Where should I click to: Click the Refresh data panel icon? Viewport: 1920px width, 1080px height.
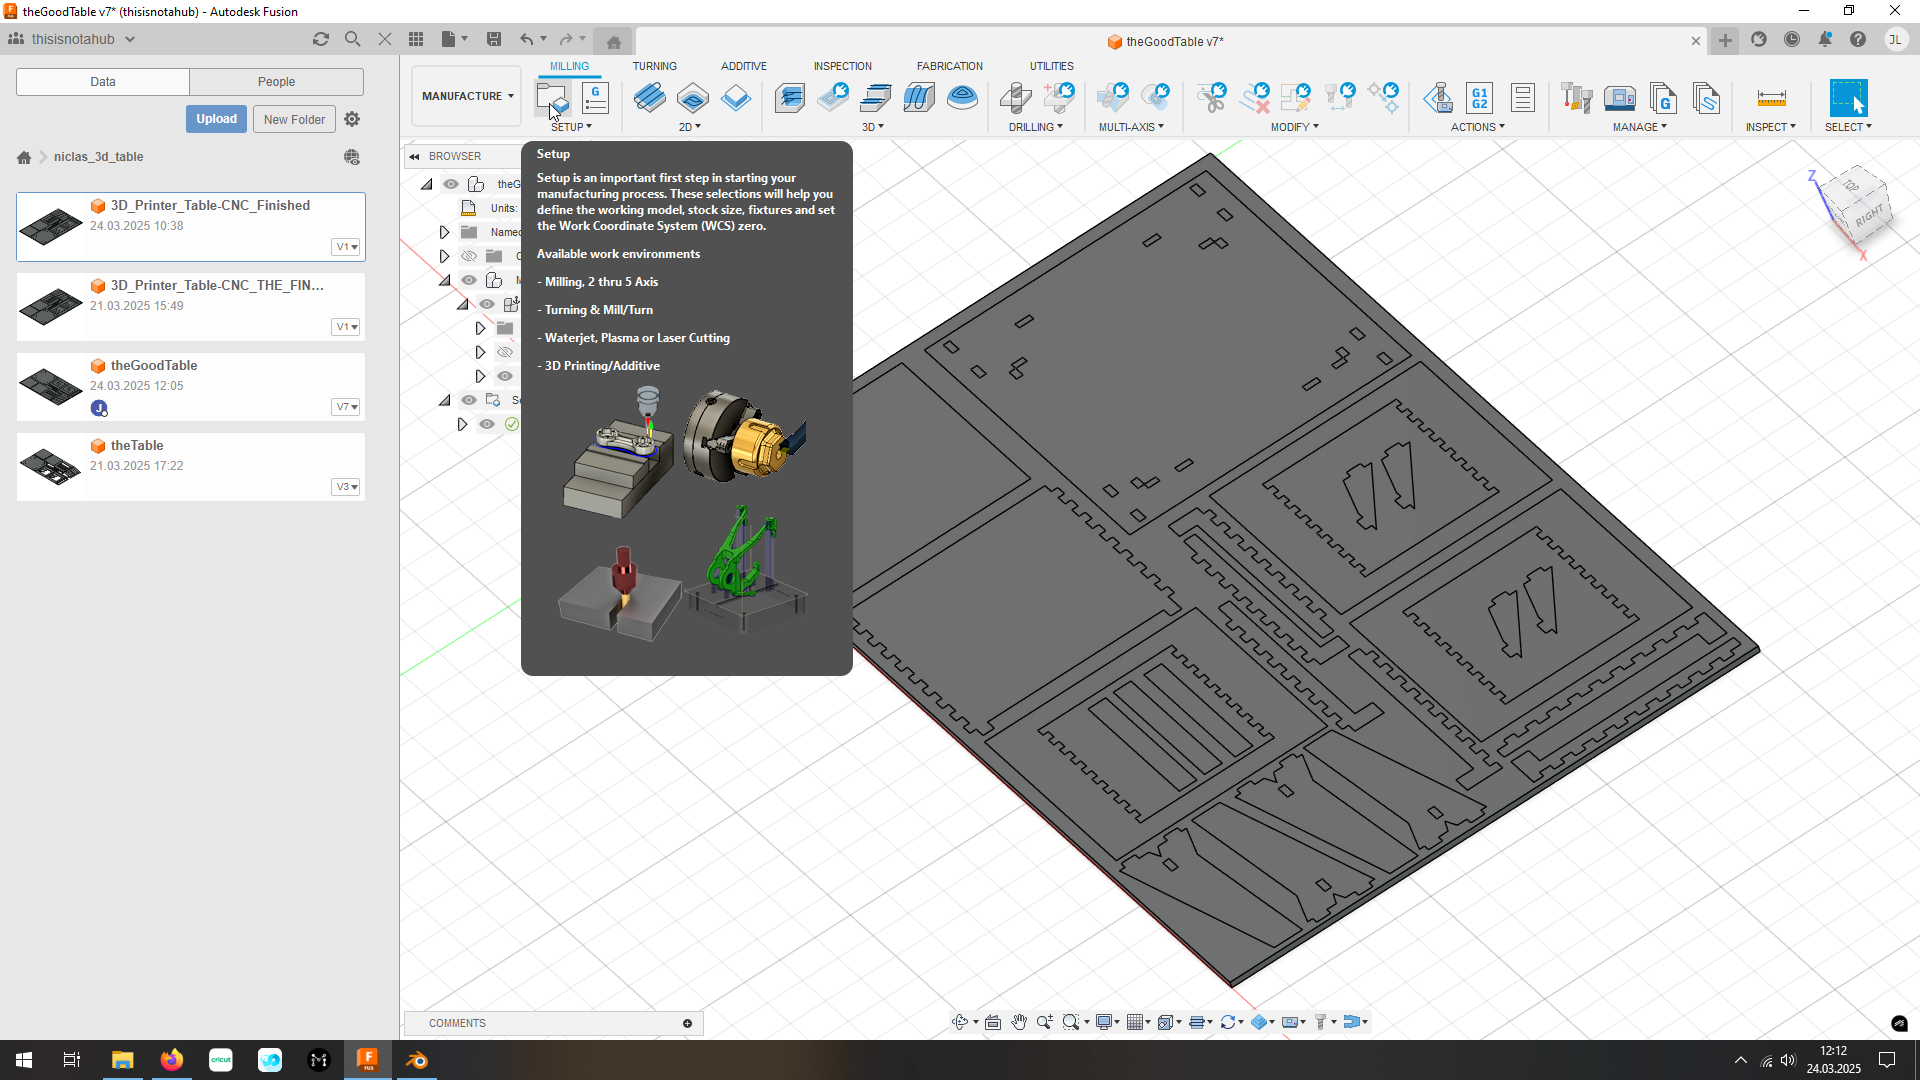tap(321, 39)
